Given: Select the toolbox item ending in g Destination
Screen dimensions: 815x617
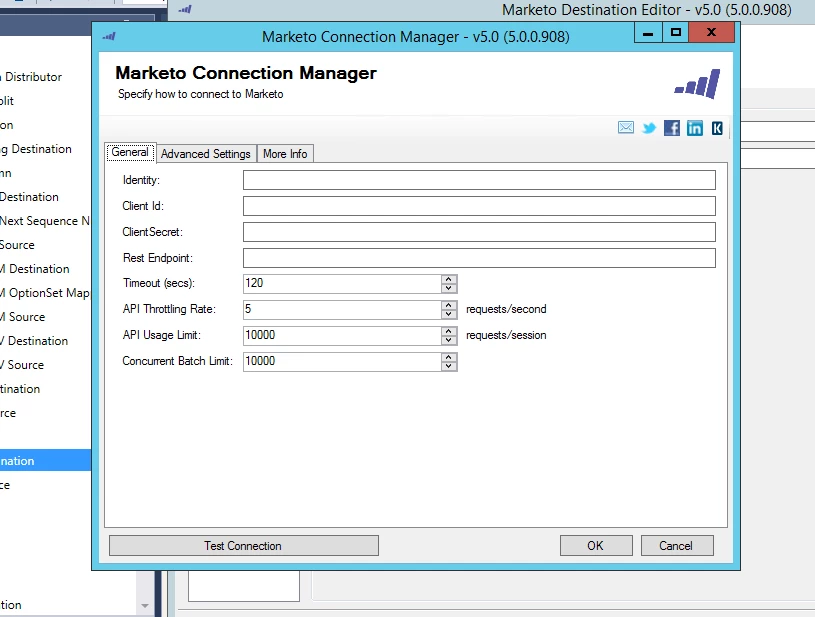Looking at the screenshot, I should click(36, 149).
